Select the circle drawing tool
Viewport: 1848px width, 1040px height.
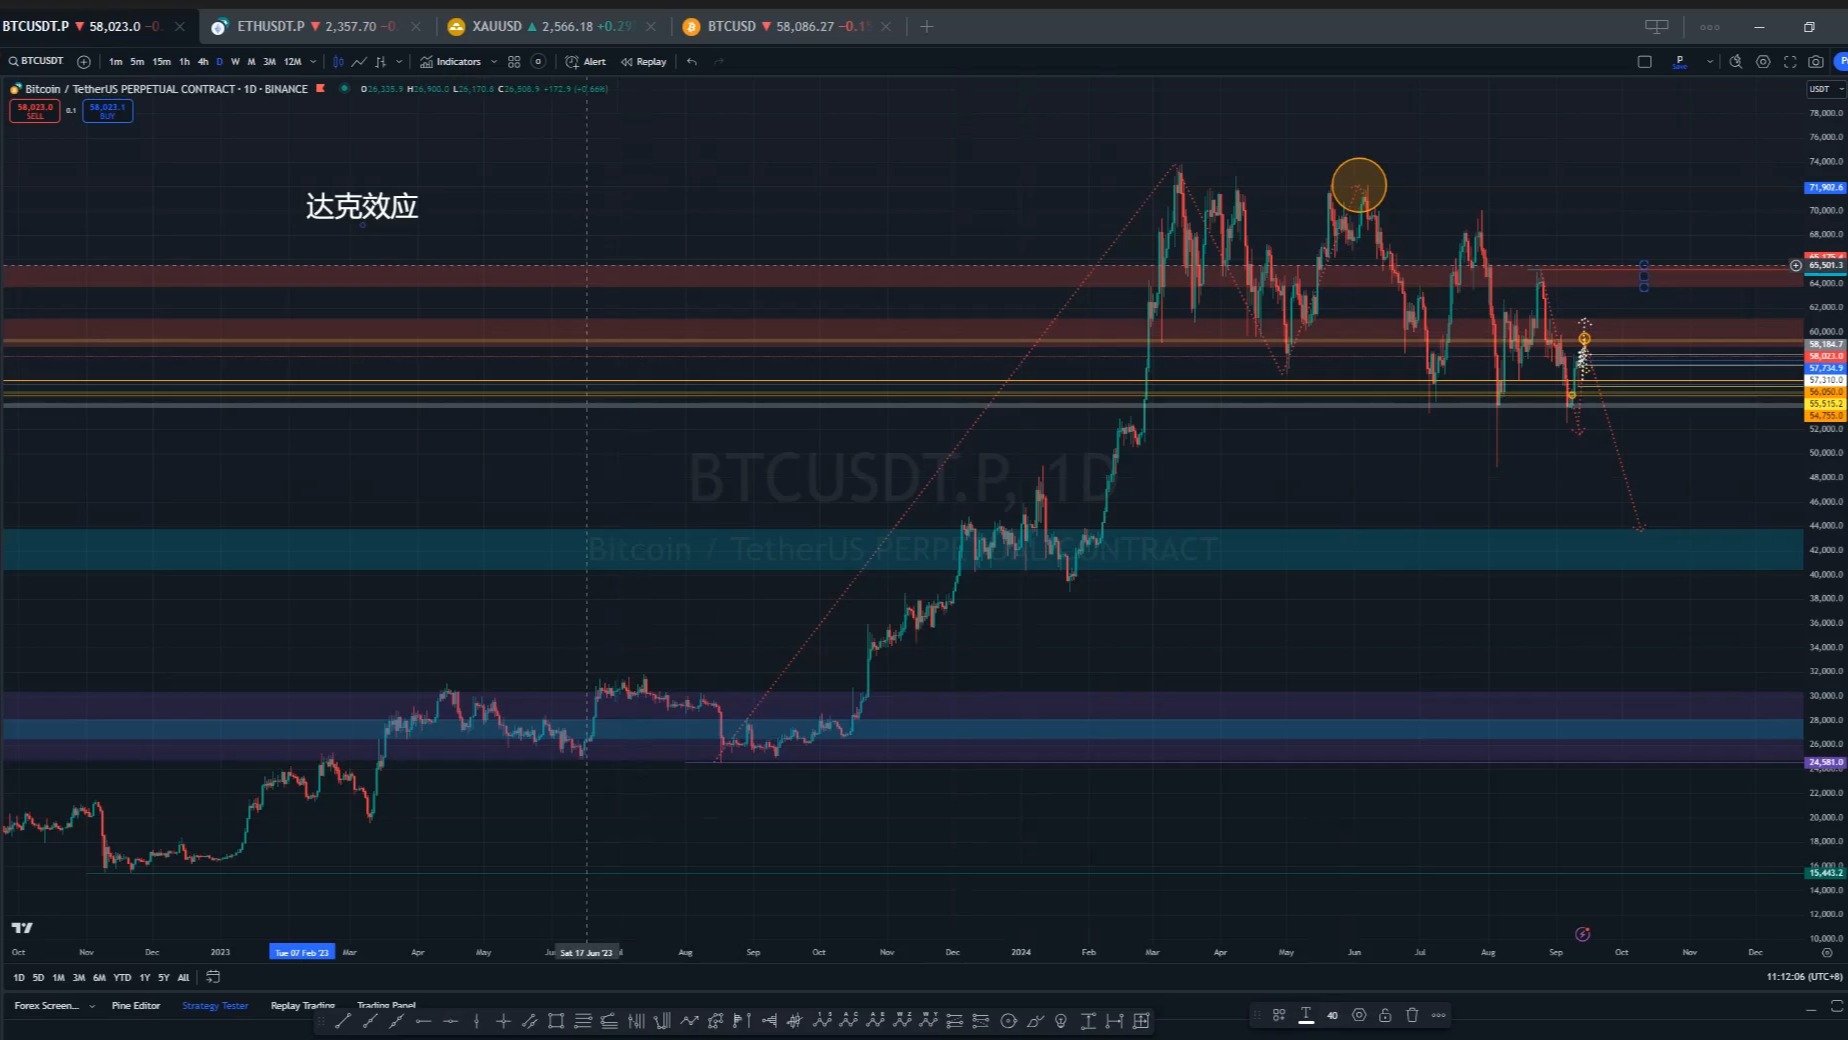pos(1008,1021)
